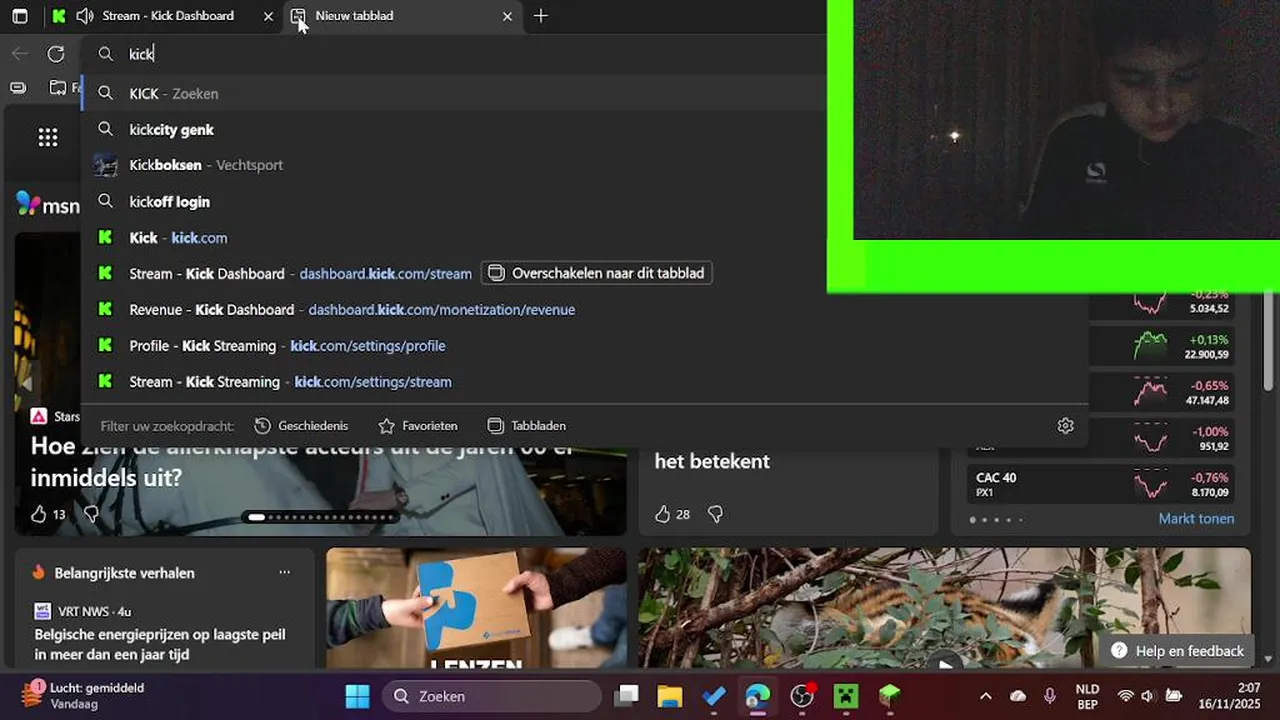Open Help en feedback
This screenshot has width=1280, height=720.
click(1177, 651)
